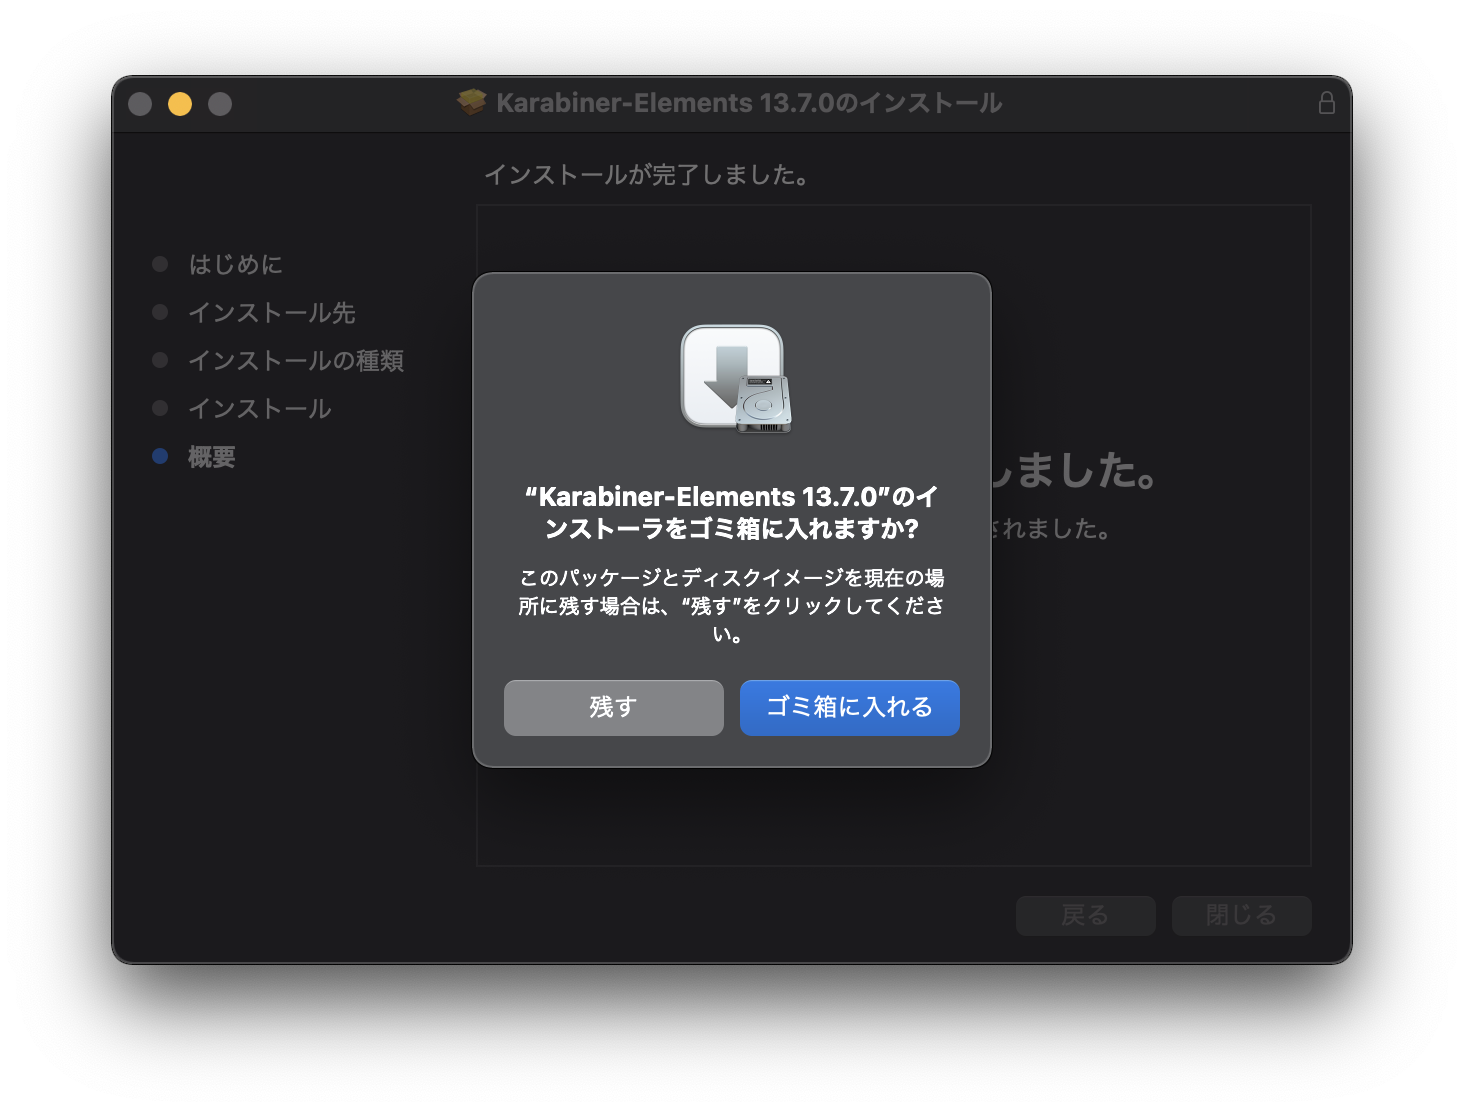Click the gray zoom window button
This screenshot has height=1112, width=1464.
point(220,103)
